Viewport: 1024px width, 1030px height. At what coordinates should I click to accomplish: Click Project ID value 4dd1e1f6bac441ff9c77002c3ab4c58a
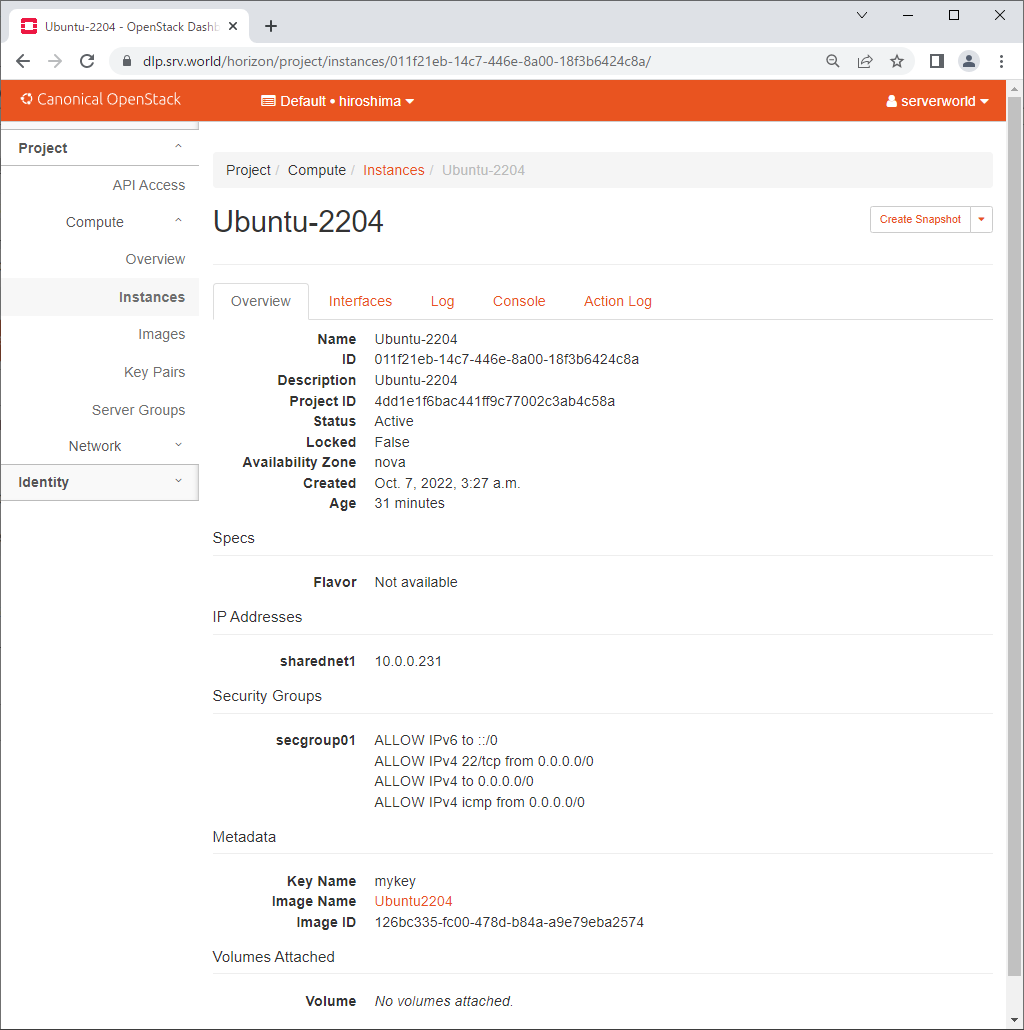pyautogui.click(x=495, y=401)
